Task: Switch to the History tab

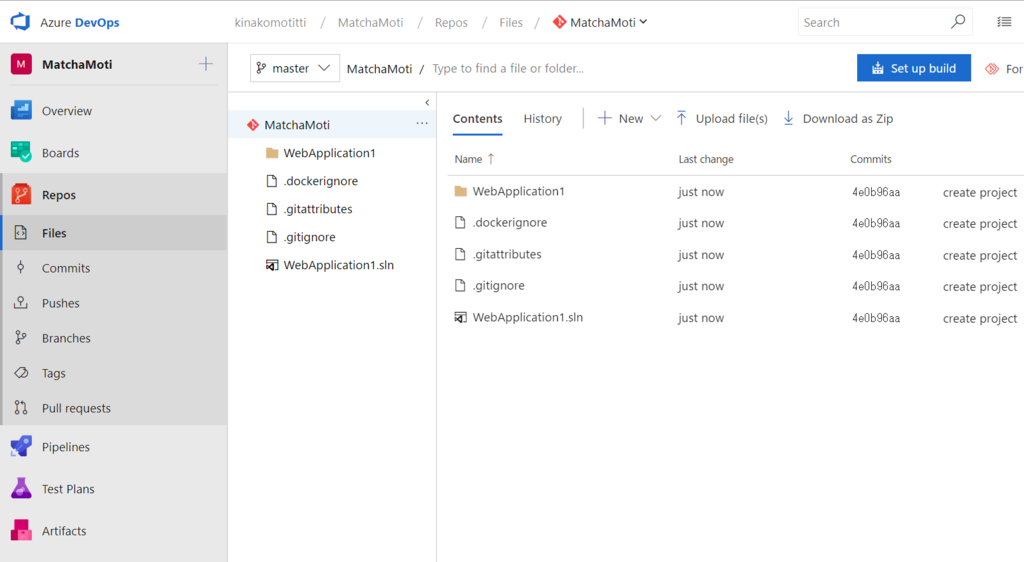Action: (x=542, y=119)
